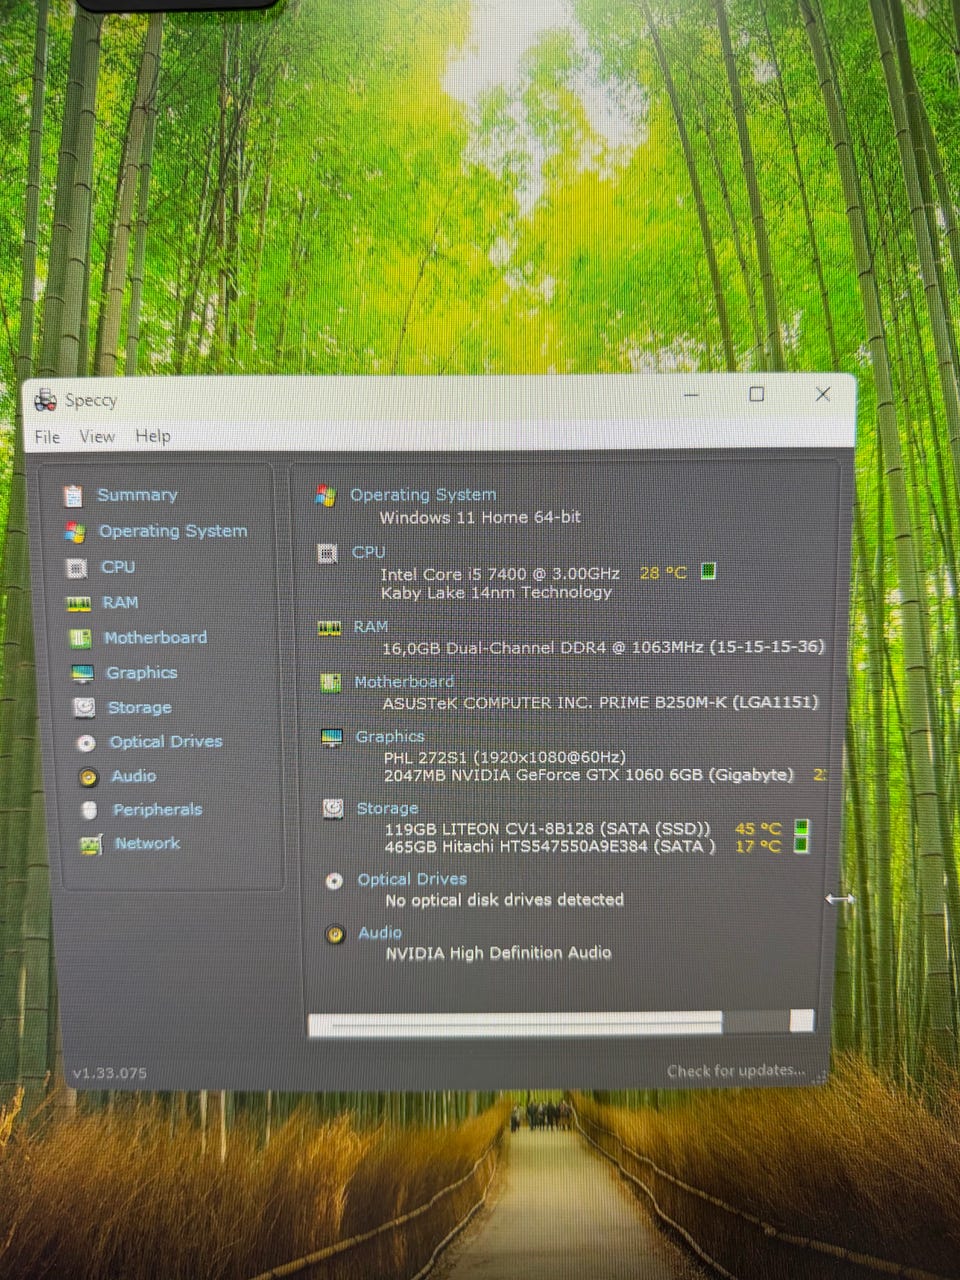Image resolution: width=960 pixels, height=1280 pixels.
Task: Select the Peripherals mouse icon in sidebar
Action: (89, 810)
